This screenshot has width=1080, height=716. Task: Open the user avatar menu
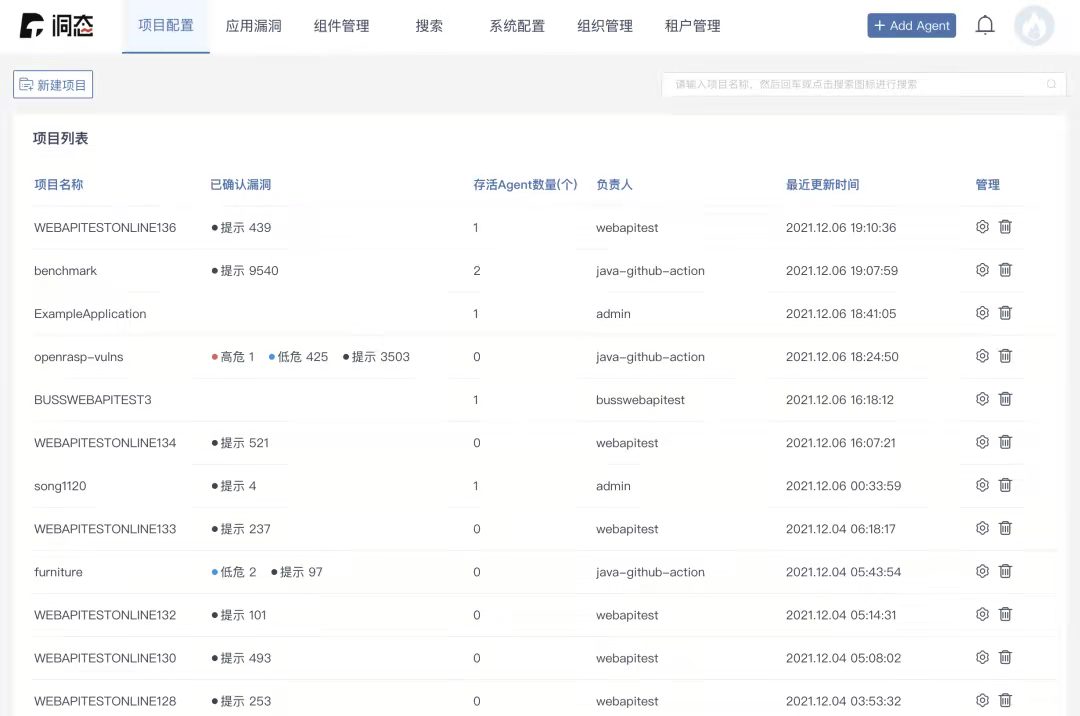click(1034, 25)
